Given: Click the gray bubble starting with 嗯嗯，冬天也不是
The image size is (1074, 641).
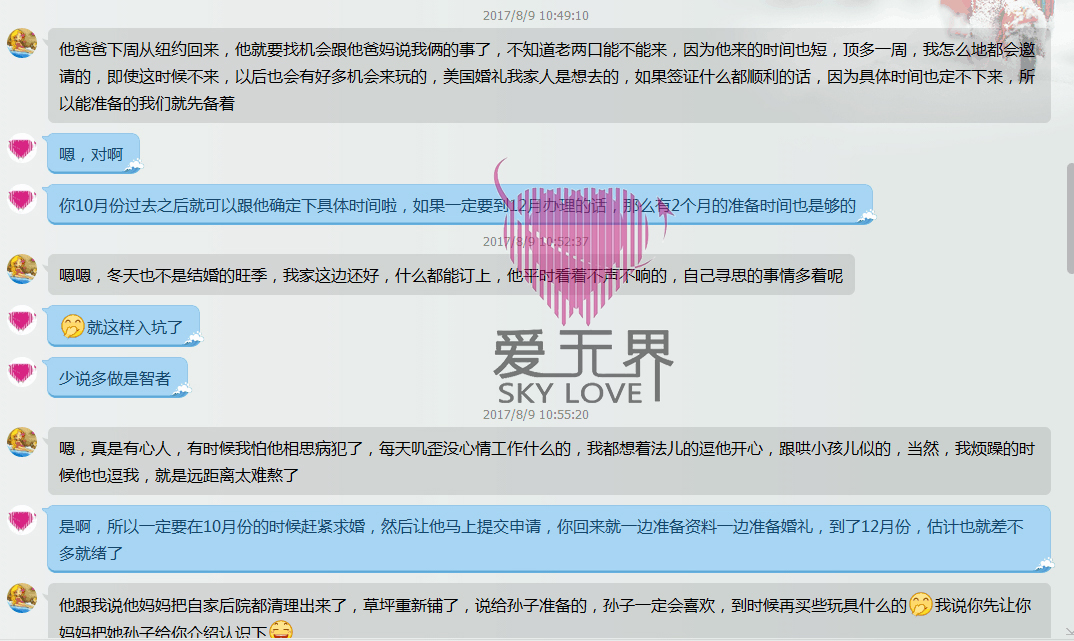Looking at the screenshot, I should click(x=451, y=275).
